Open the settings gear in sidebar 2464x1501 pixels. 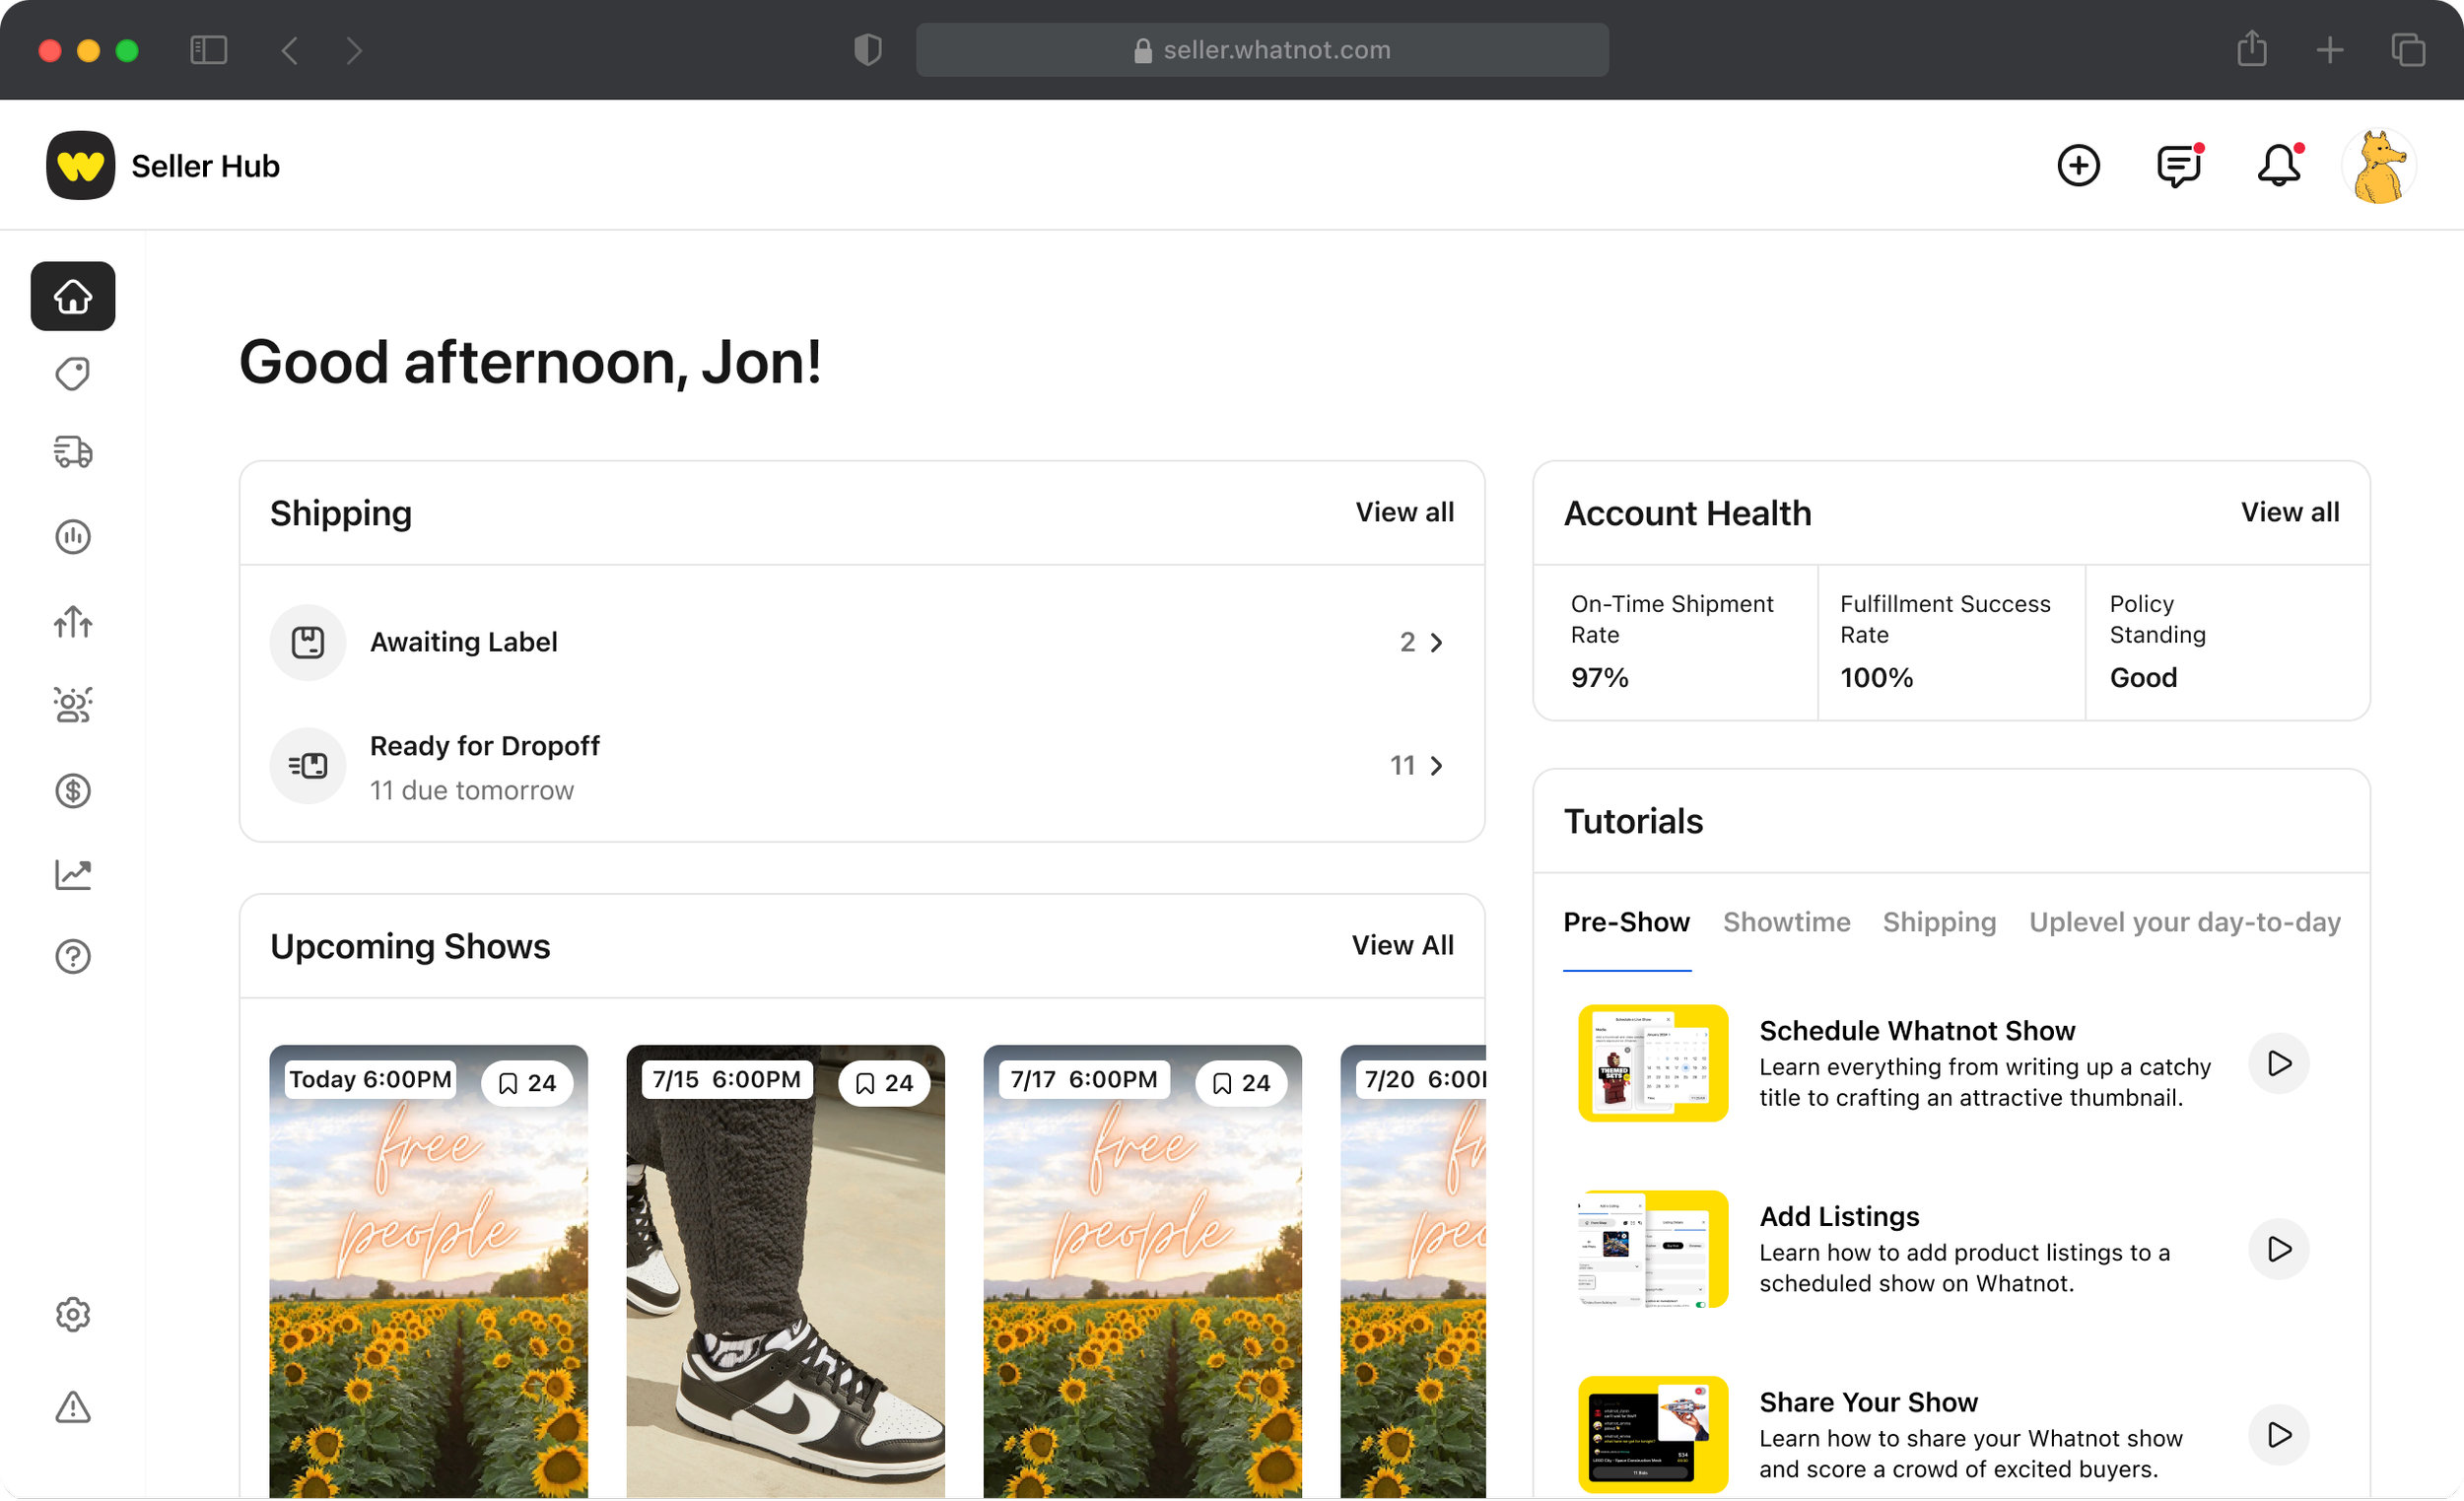click(73, 1315)
